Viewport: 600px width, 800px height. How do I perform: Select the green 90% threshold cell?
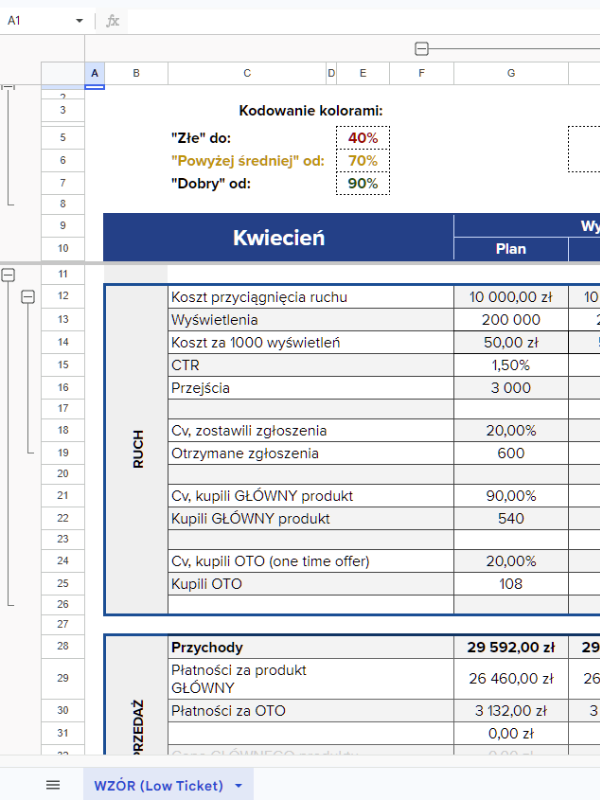point(362,183)
